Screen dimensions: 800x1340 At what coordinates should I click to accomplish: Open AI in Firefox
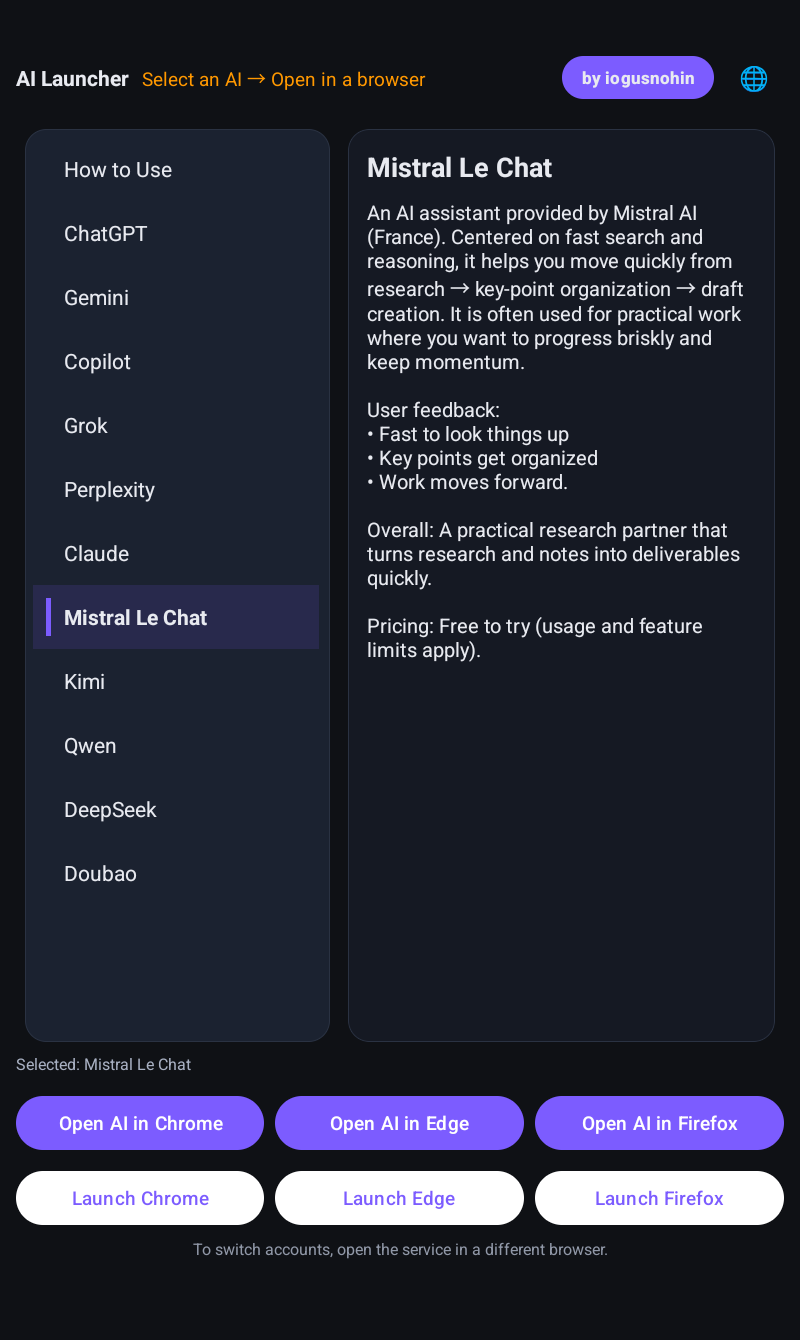659,1123
